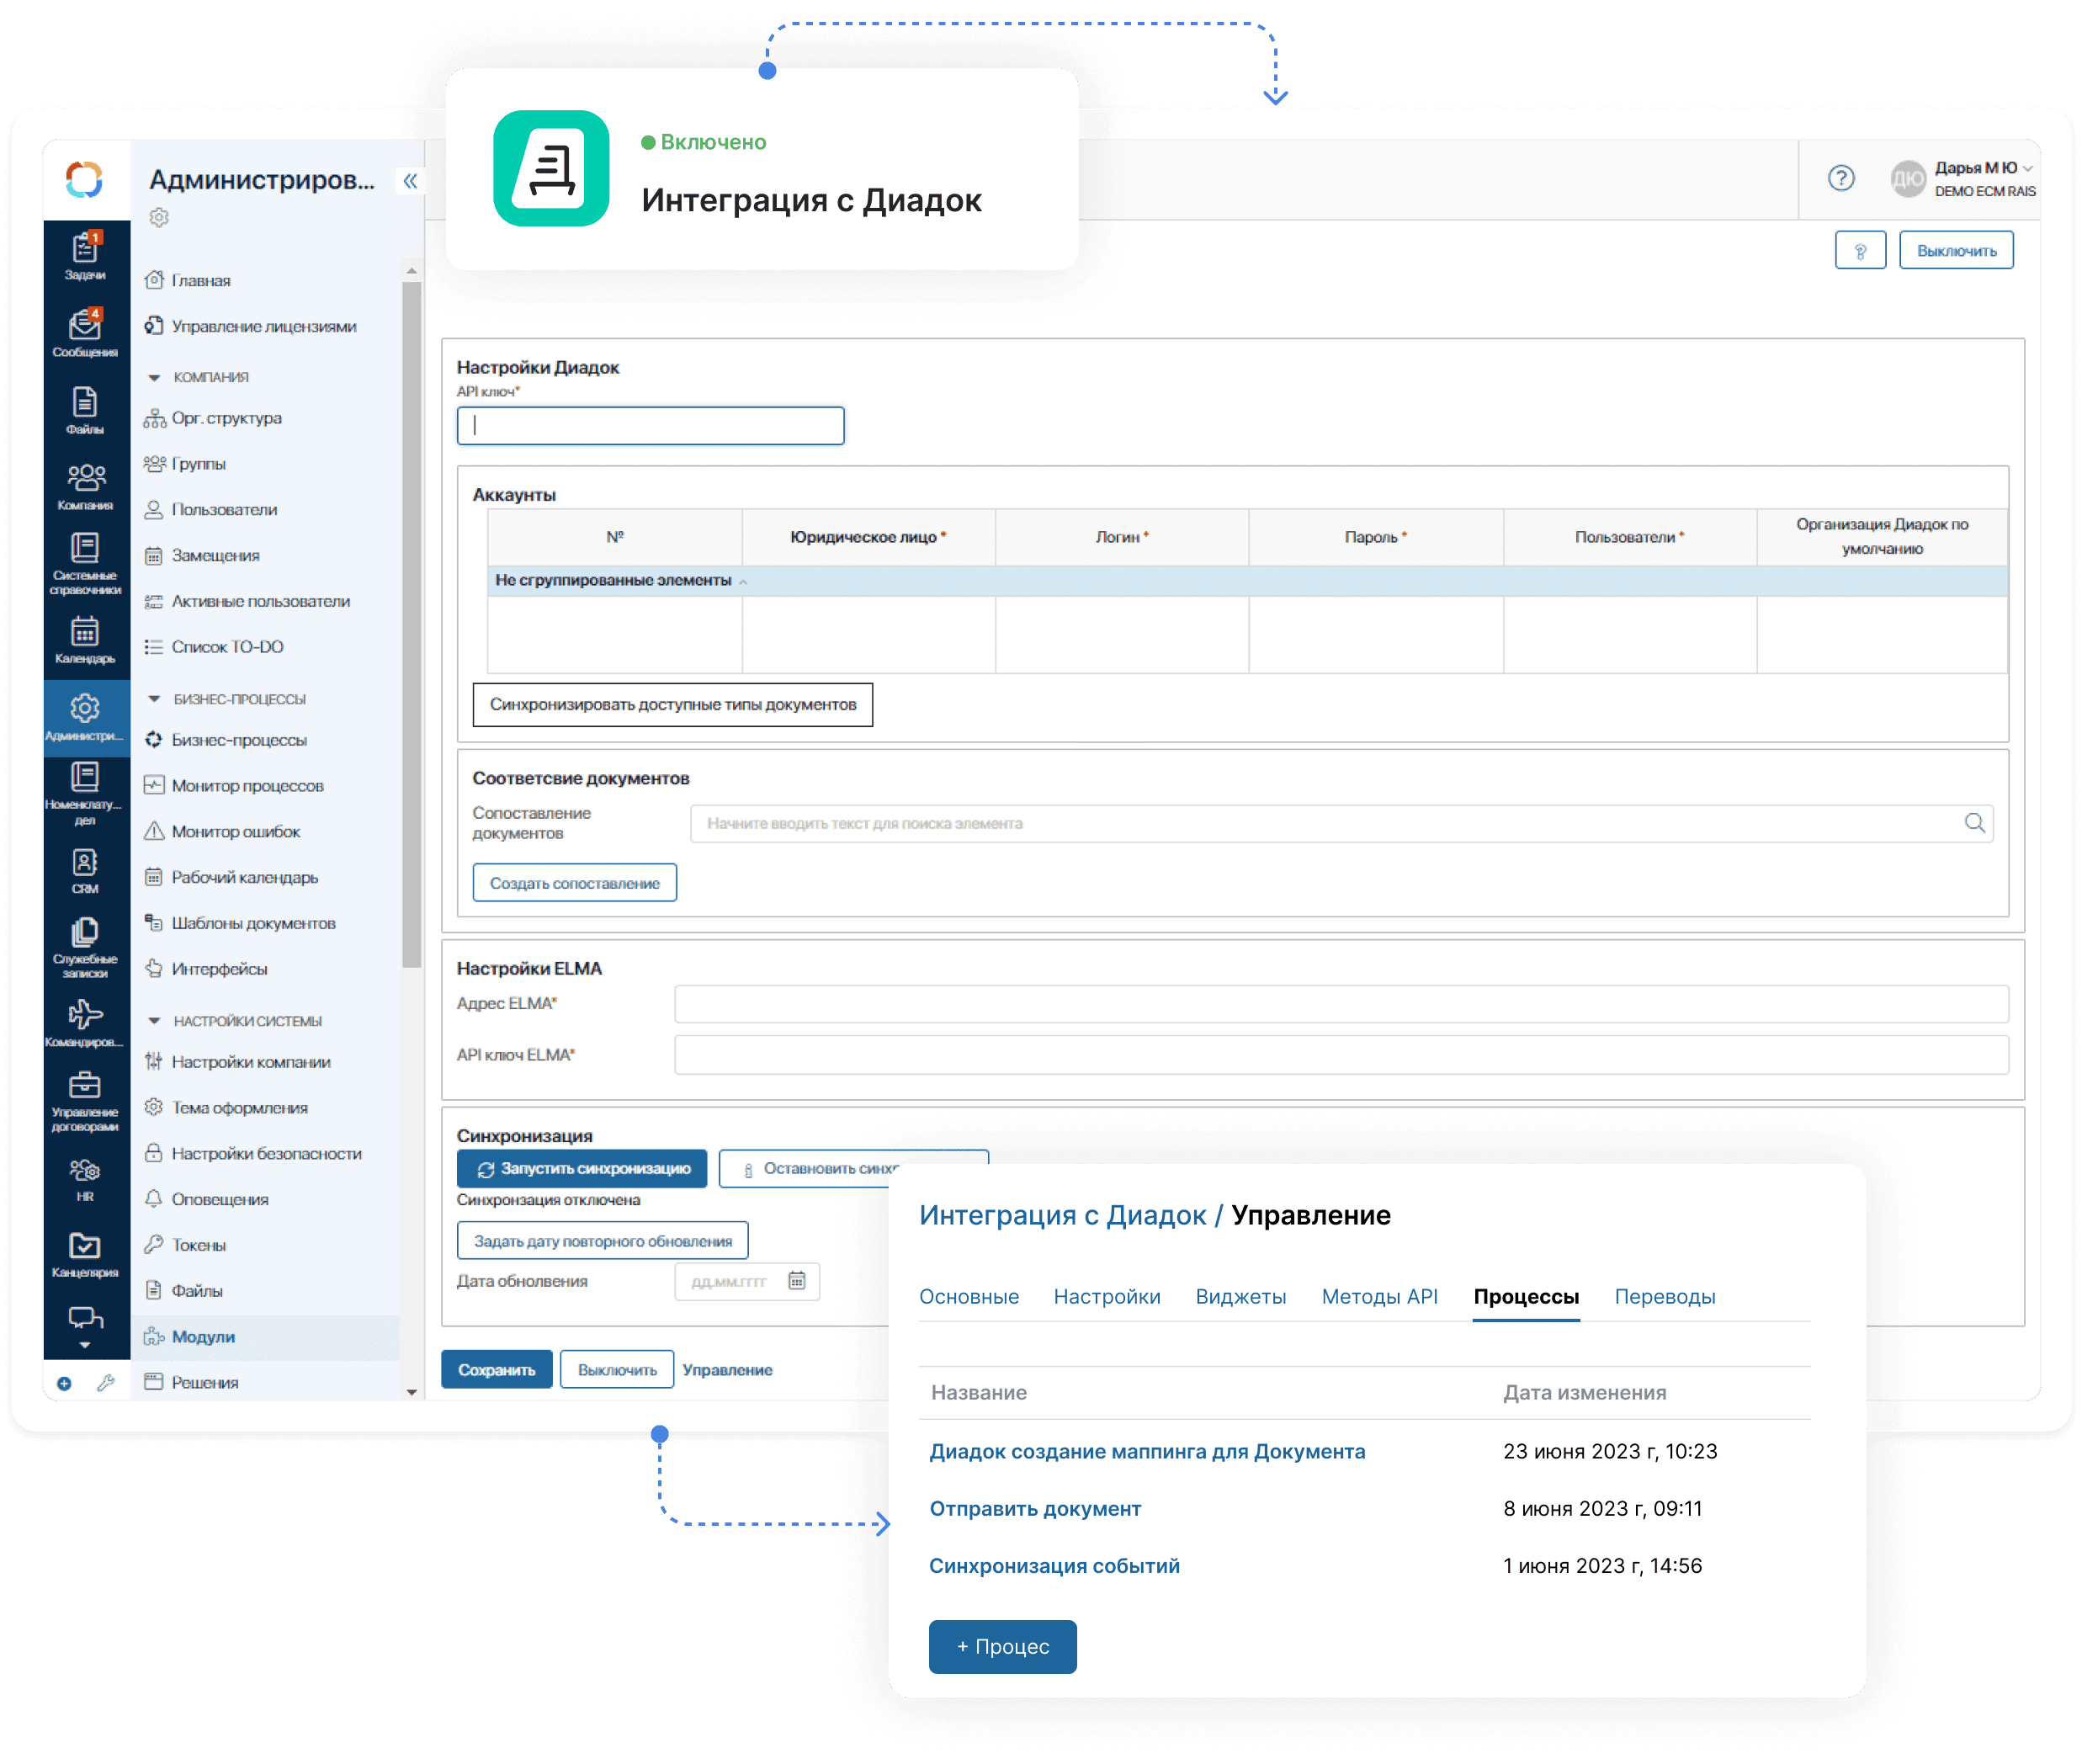Click Создать сопоставление button
Screen dimensions: 2082x1764
point(574,882)
